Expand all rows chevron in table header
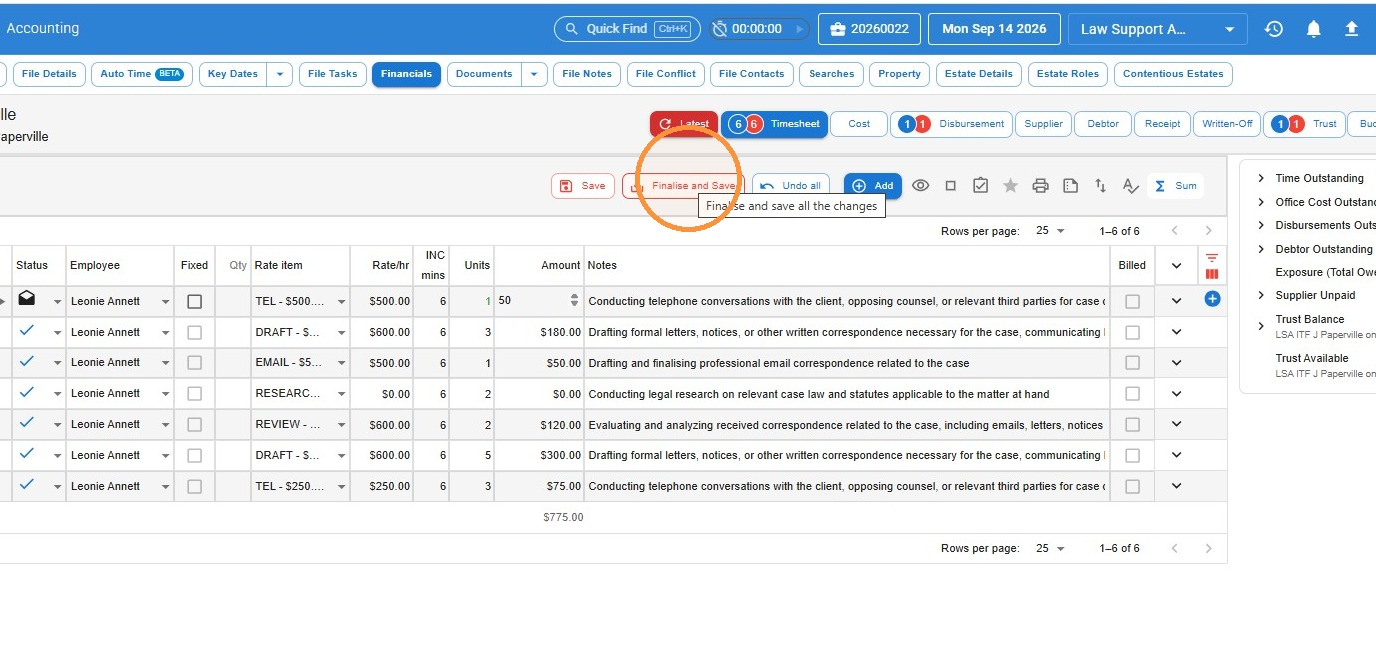 click(x=1176, y=266)
